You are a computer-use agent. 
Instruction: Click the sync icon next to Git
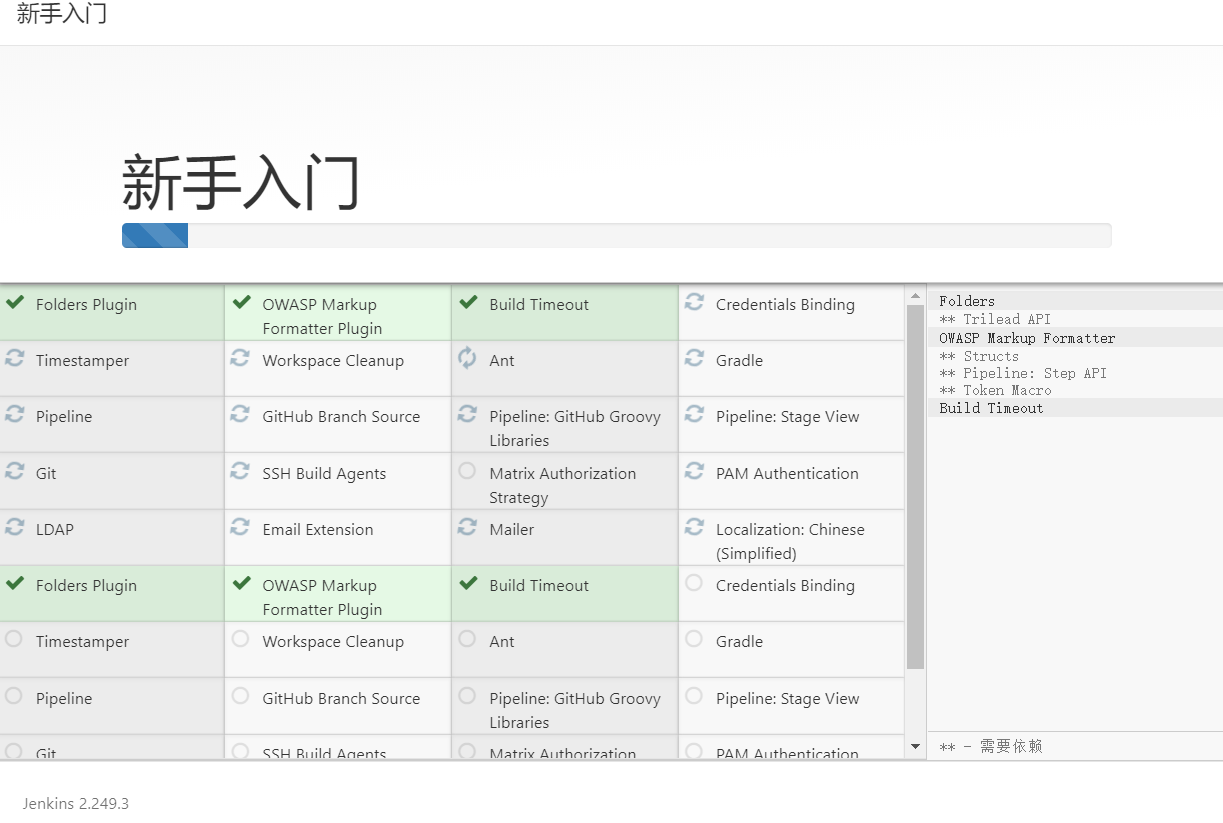14,471
